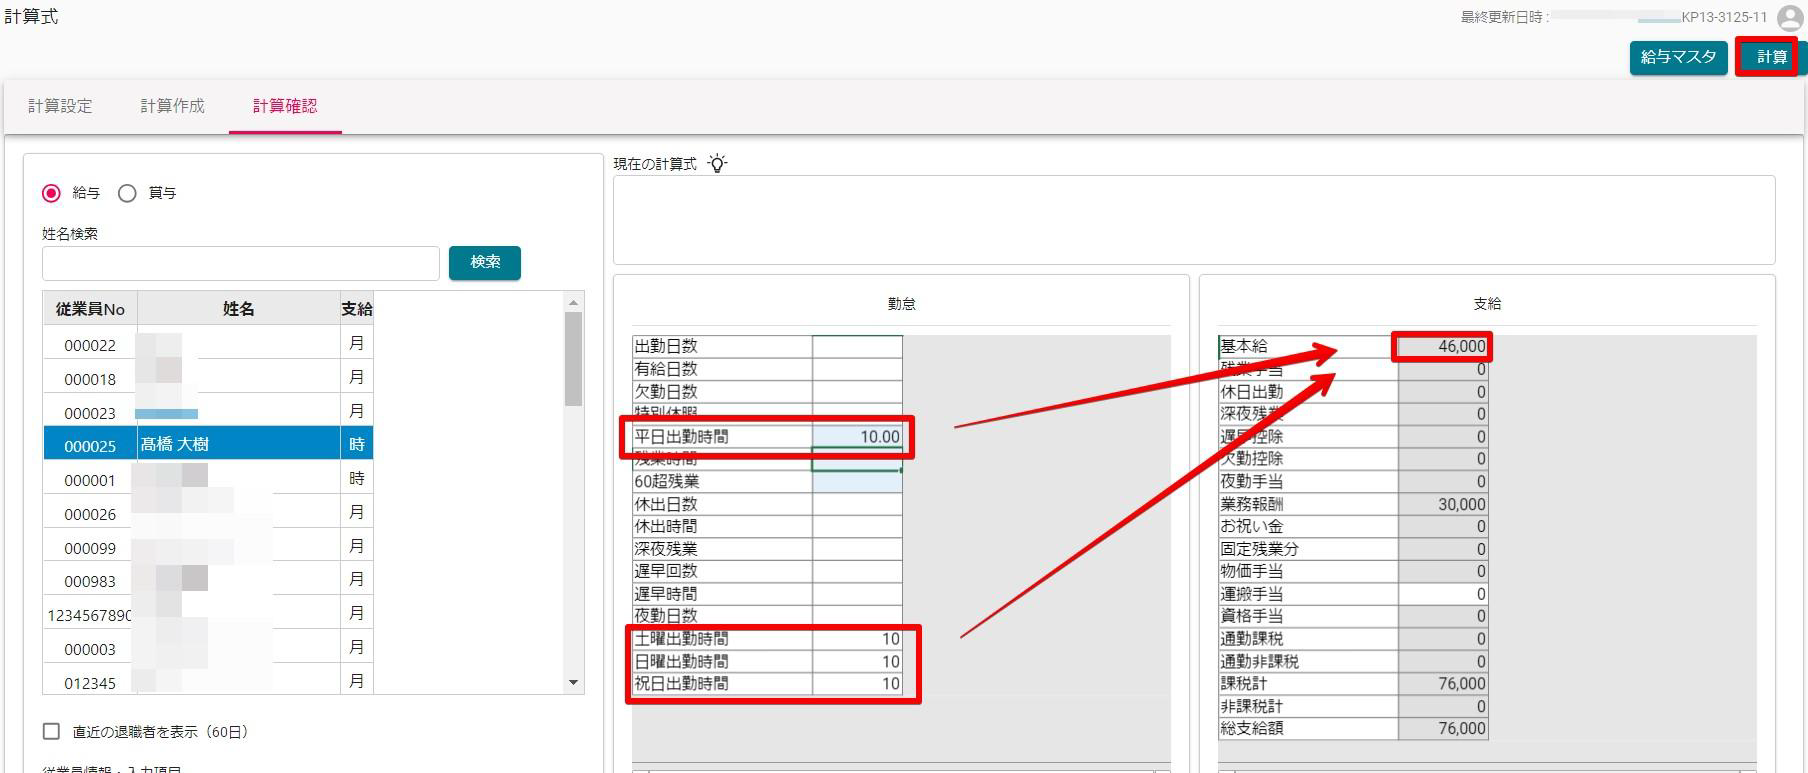Click the 計算 button
The image size is (1808, 773).
1771,58
